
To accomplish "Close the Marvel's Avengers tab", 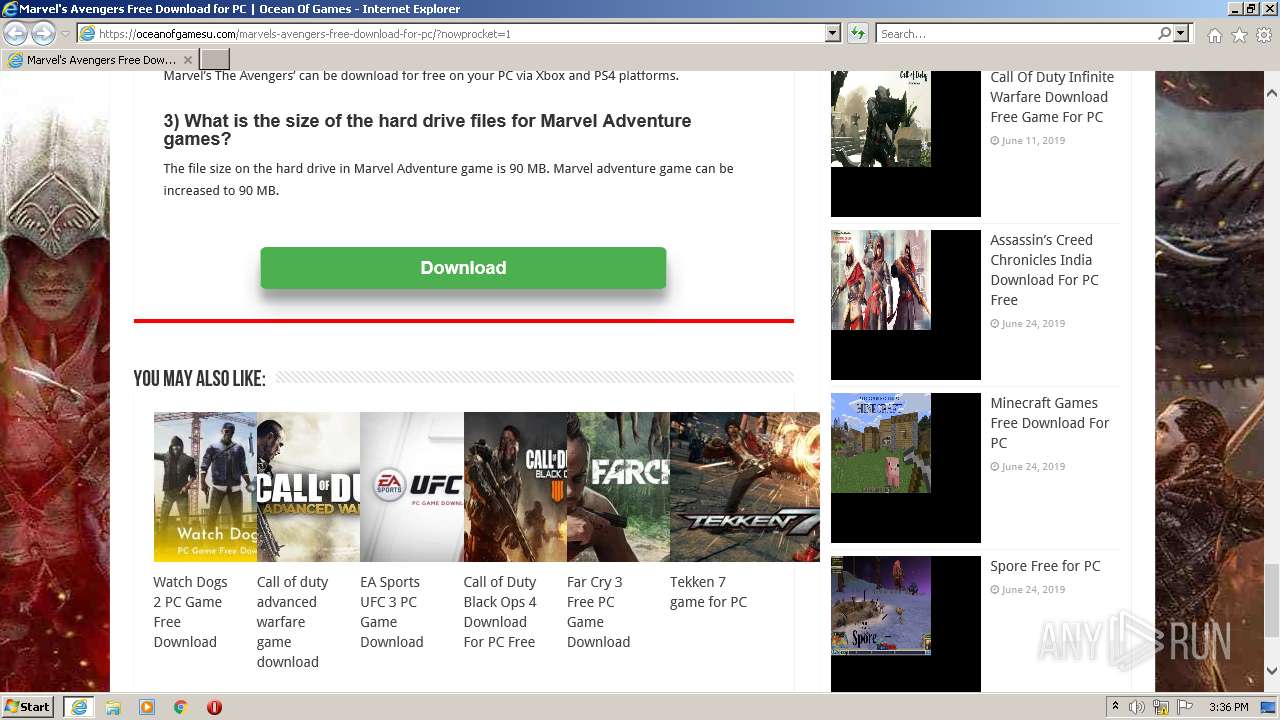I will coord(187,60).
